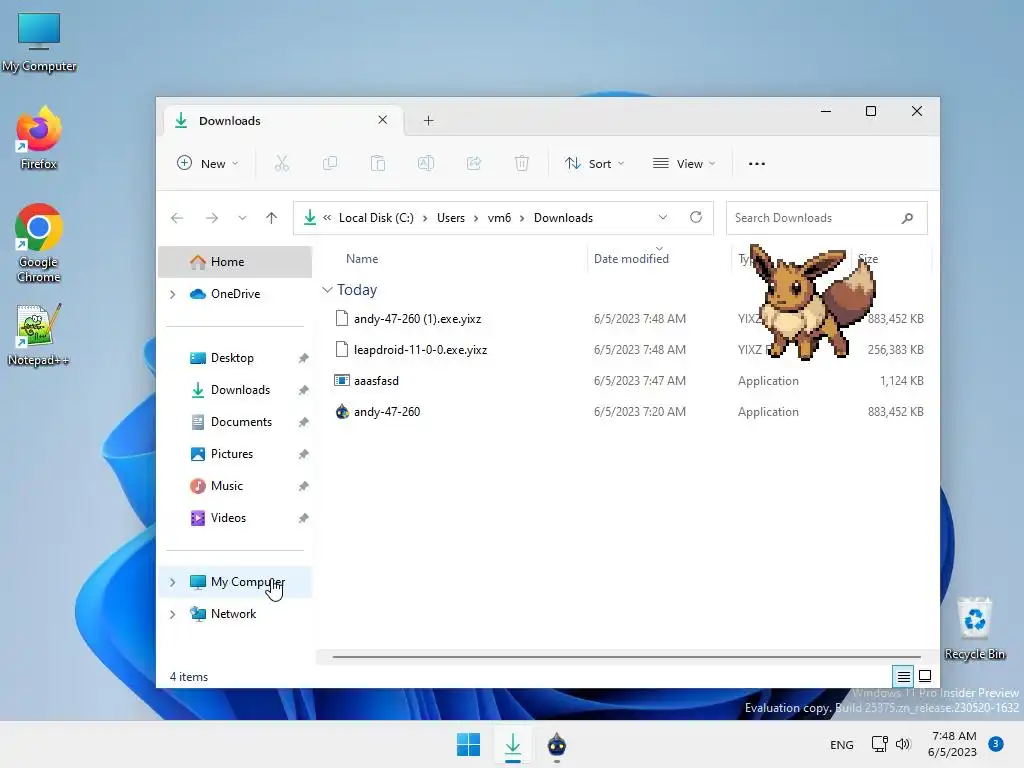Click the Delete trash icon
The image size is (1024, 768).
[522, 163]
